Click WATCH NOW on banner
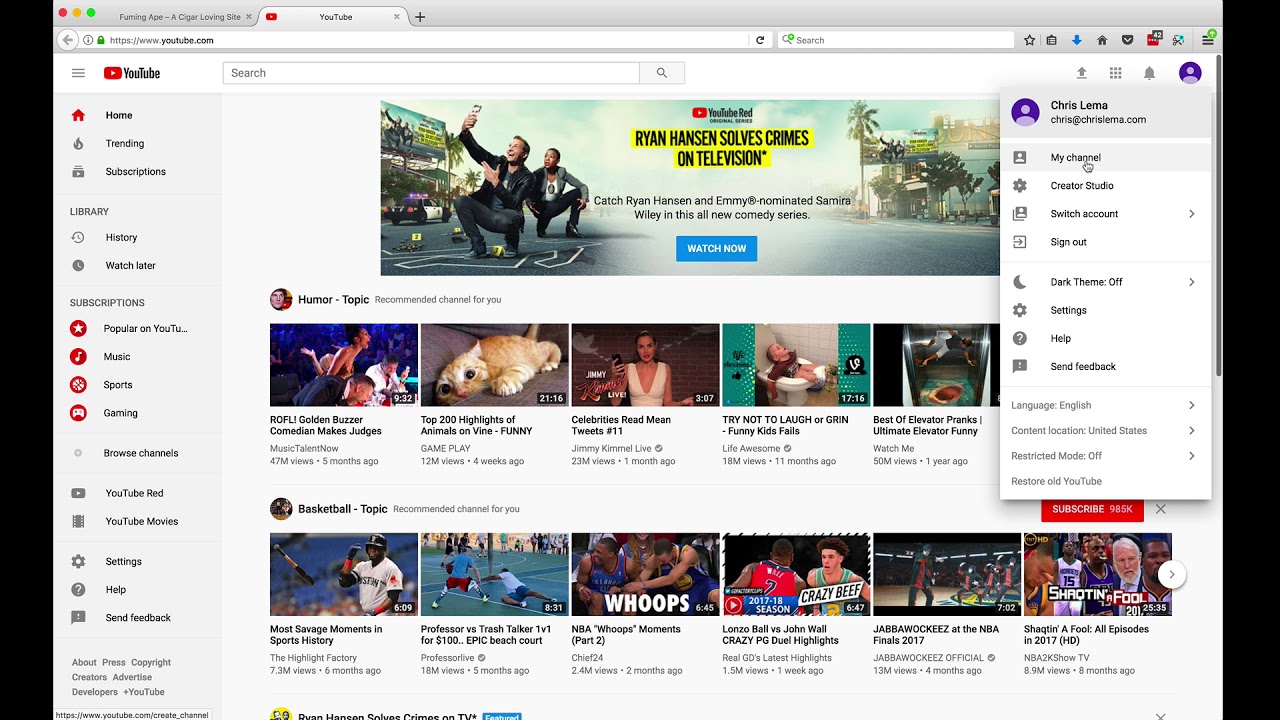The image size is (1280, 720). pyautogui.click(x=716, y=248)
